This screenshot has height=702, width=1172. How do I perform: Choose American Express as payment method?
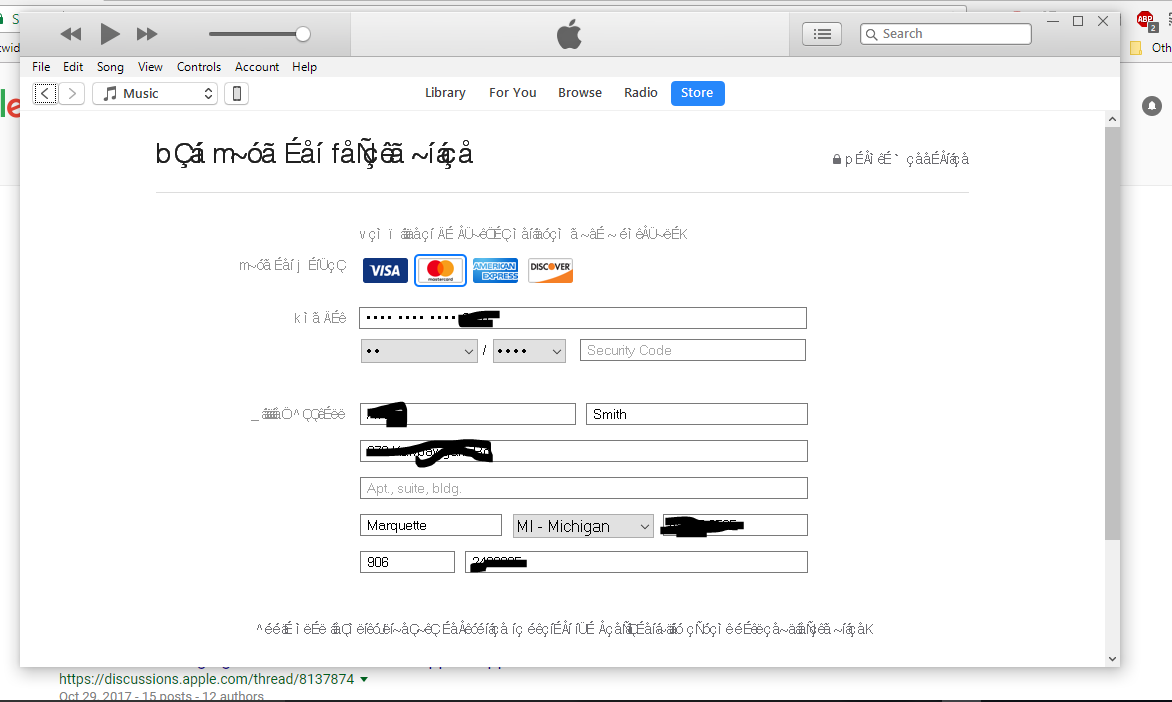[495, 271]
